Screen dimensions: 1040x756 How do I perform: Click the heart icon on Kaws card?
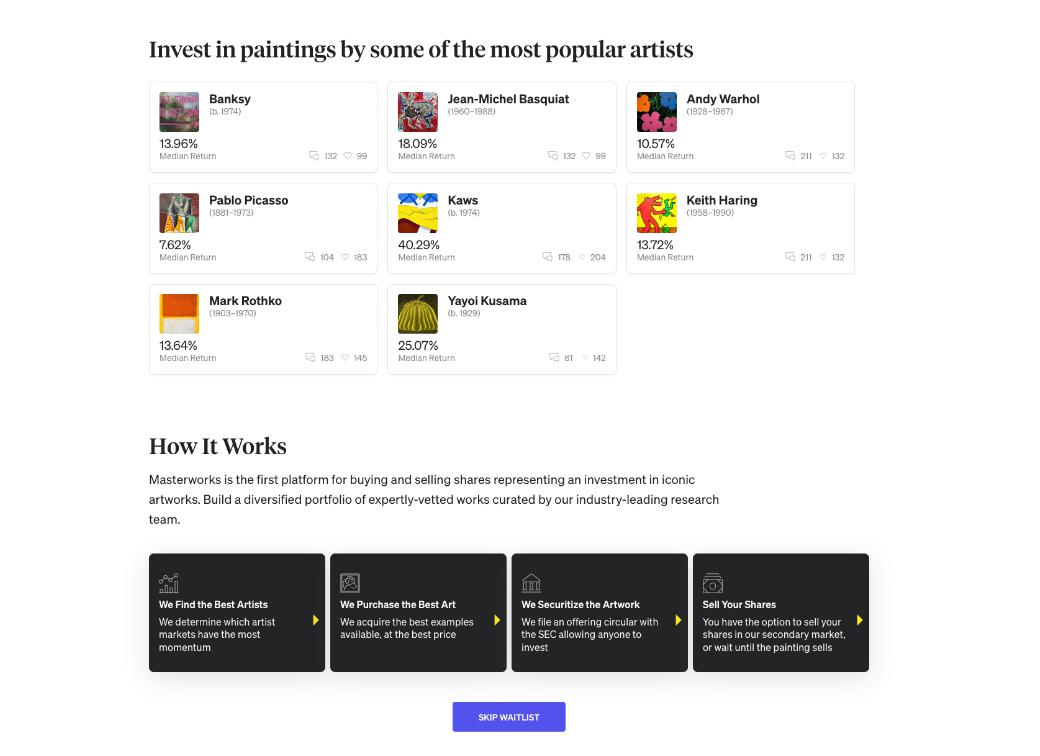[582, 257]
